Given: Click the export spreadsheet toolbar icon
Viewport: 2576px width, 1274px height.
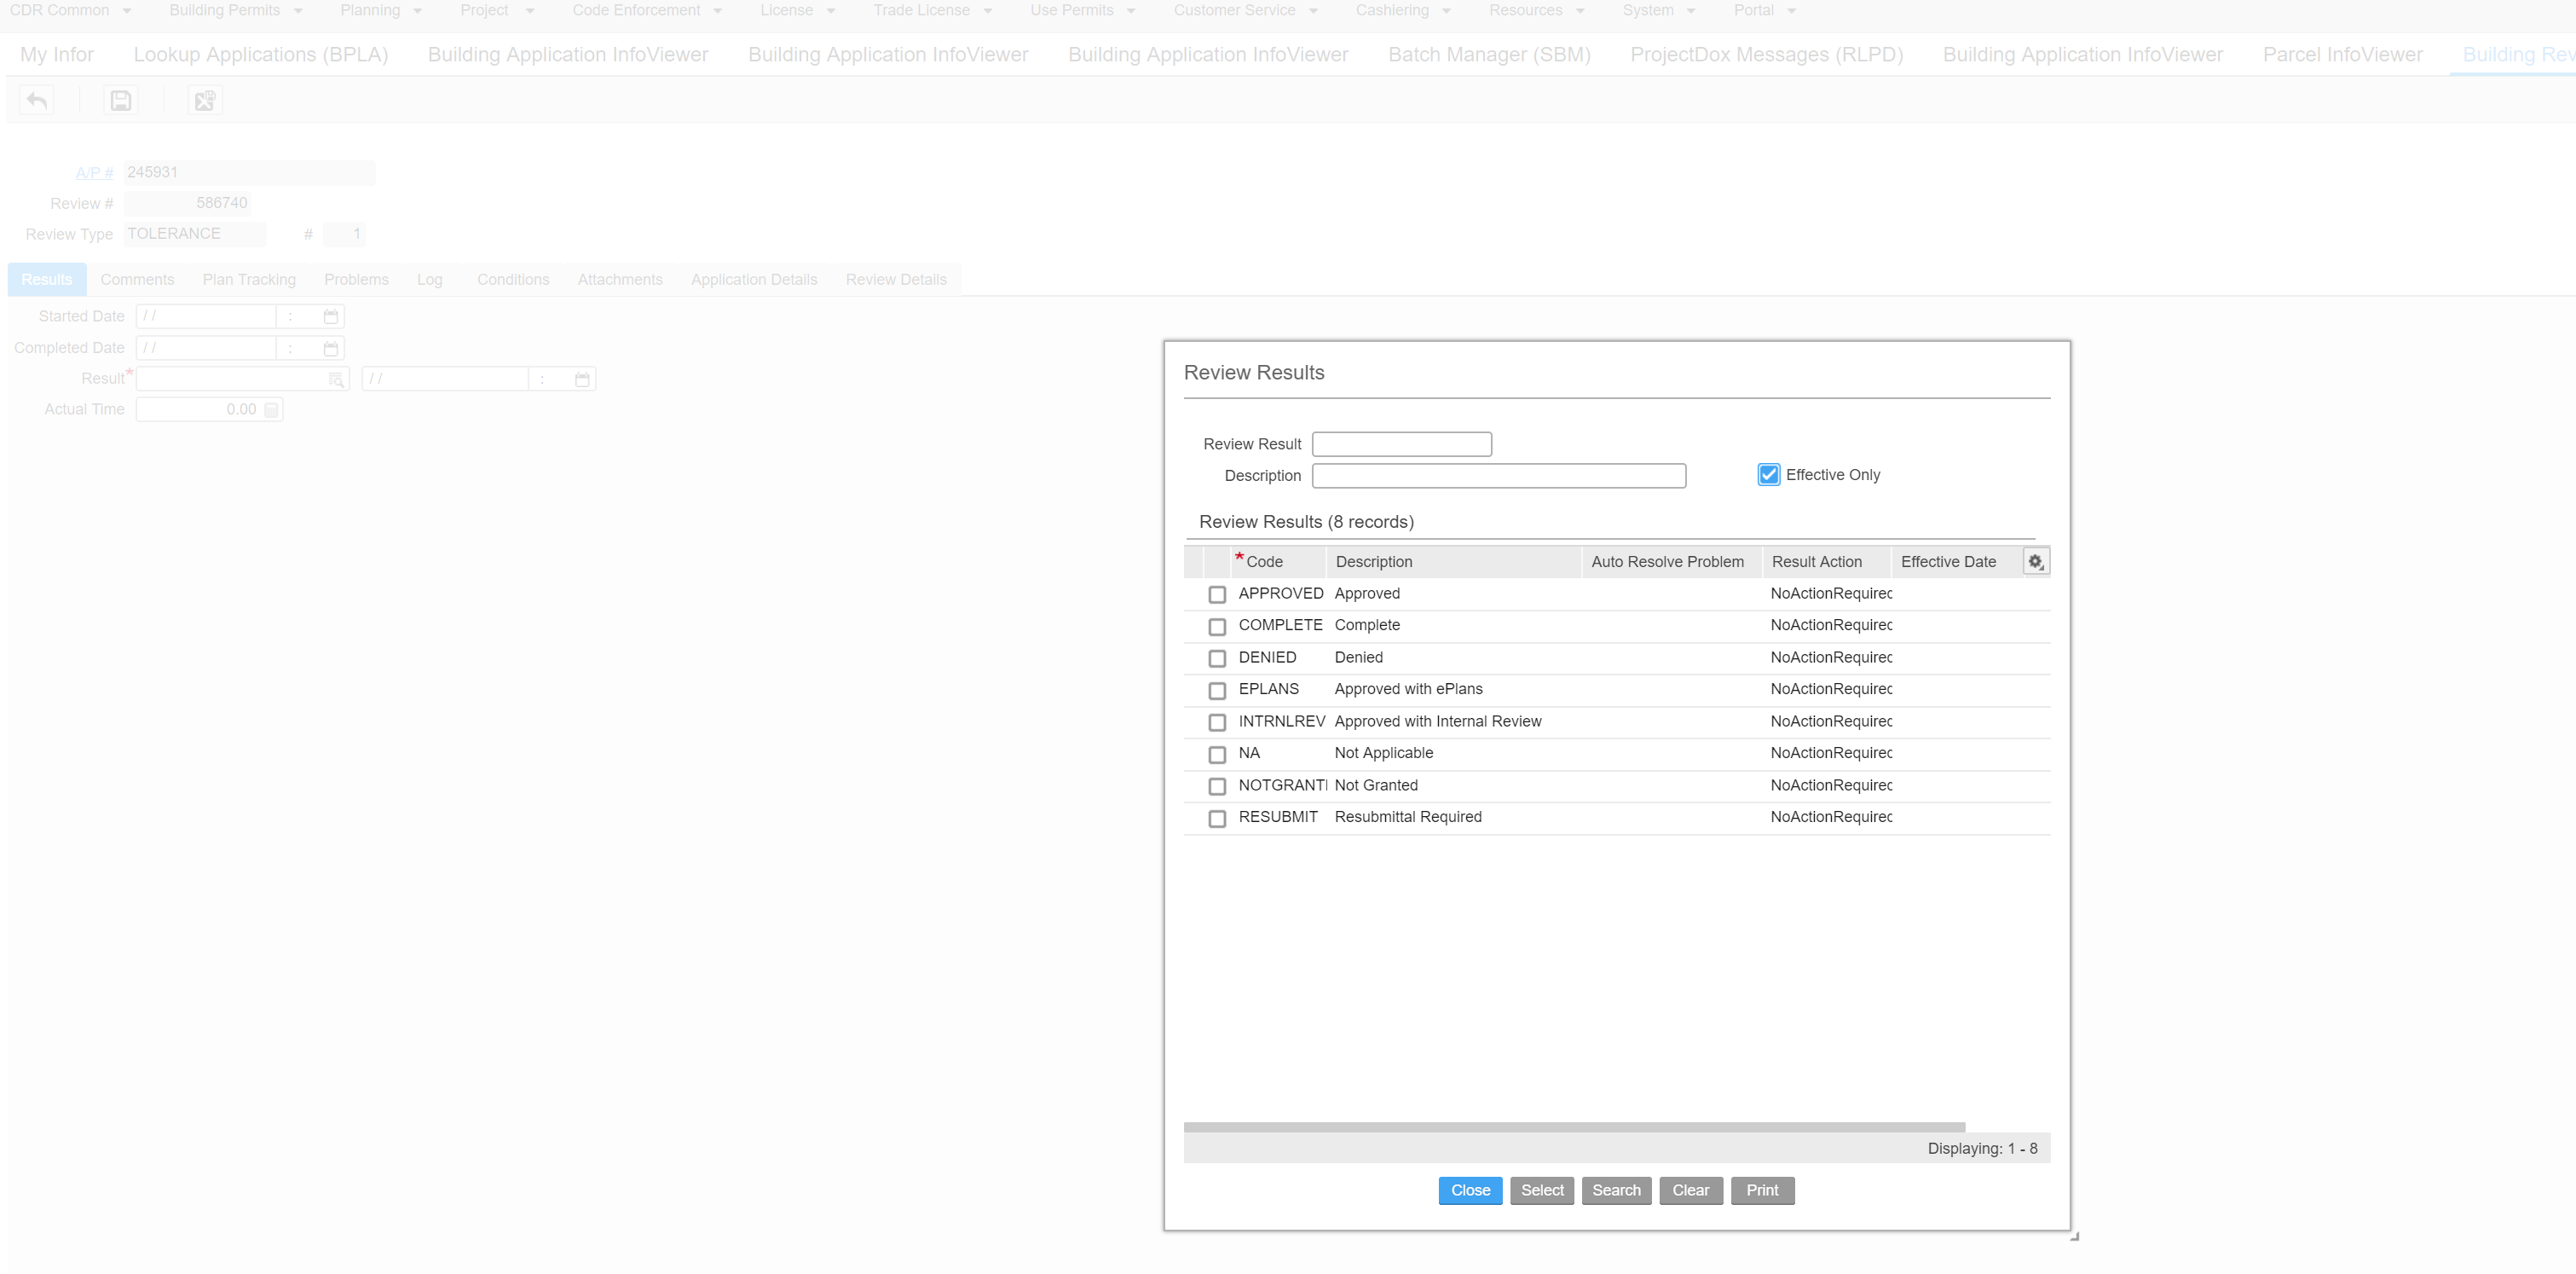Looking at the screenshot, I should pyautogui.click(x=204, y=101).
